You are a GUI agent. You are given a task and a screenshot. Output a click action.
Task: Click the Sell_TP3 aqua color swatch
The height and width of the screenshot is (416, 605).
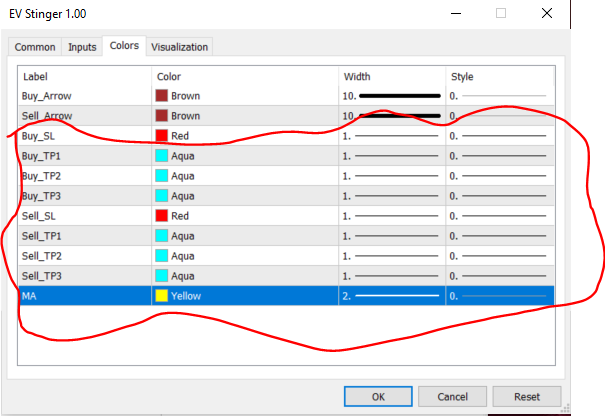pos(162,276)
